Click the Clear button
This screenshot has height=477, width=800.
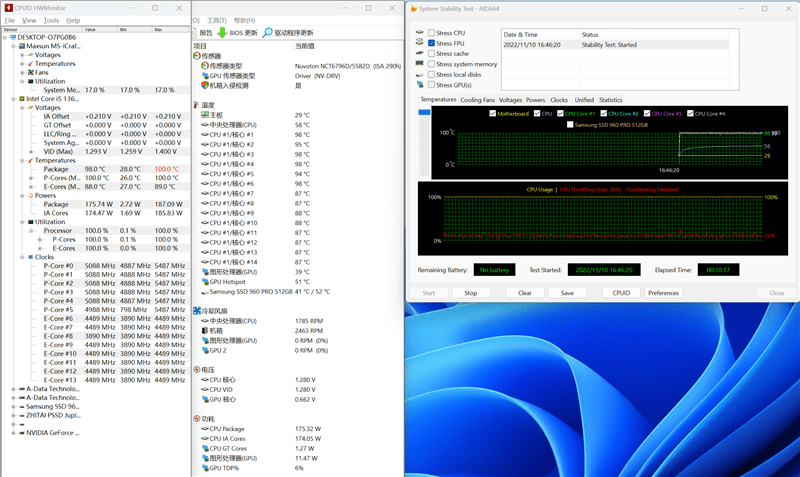525,293
